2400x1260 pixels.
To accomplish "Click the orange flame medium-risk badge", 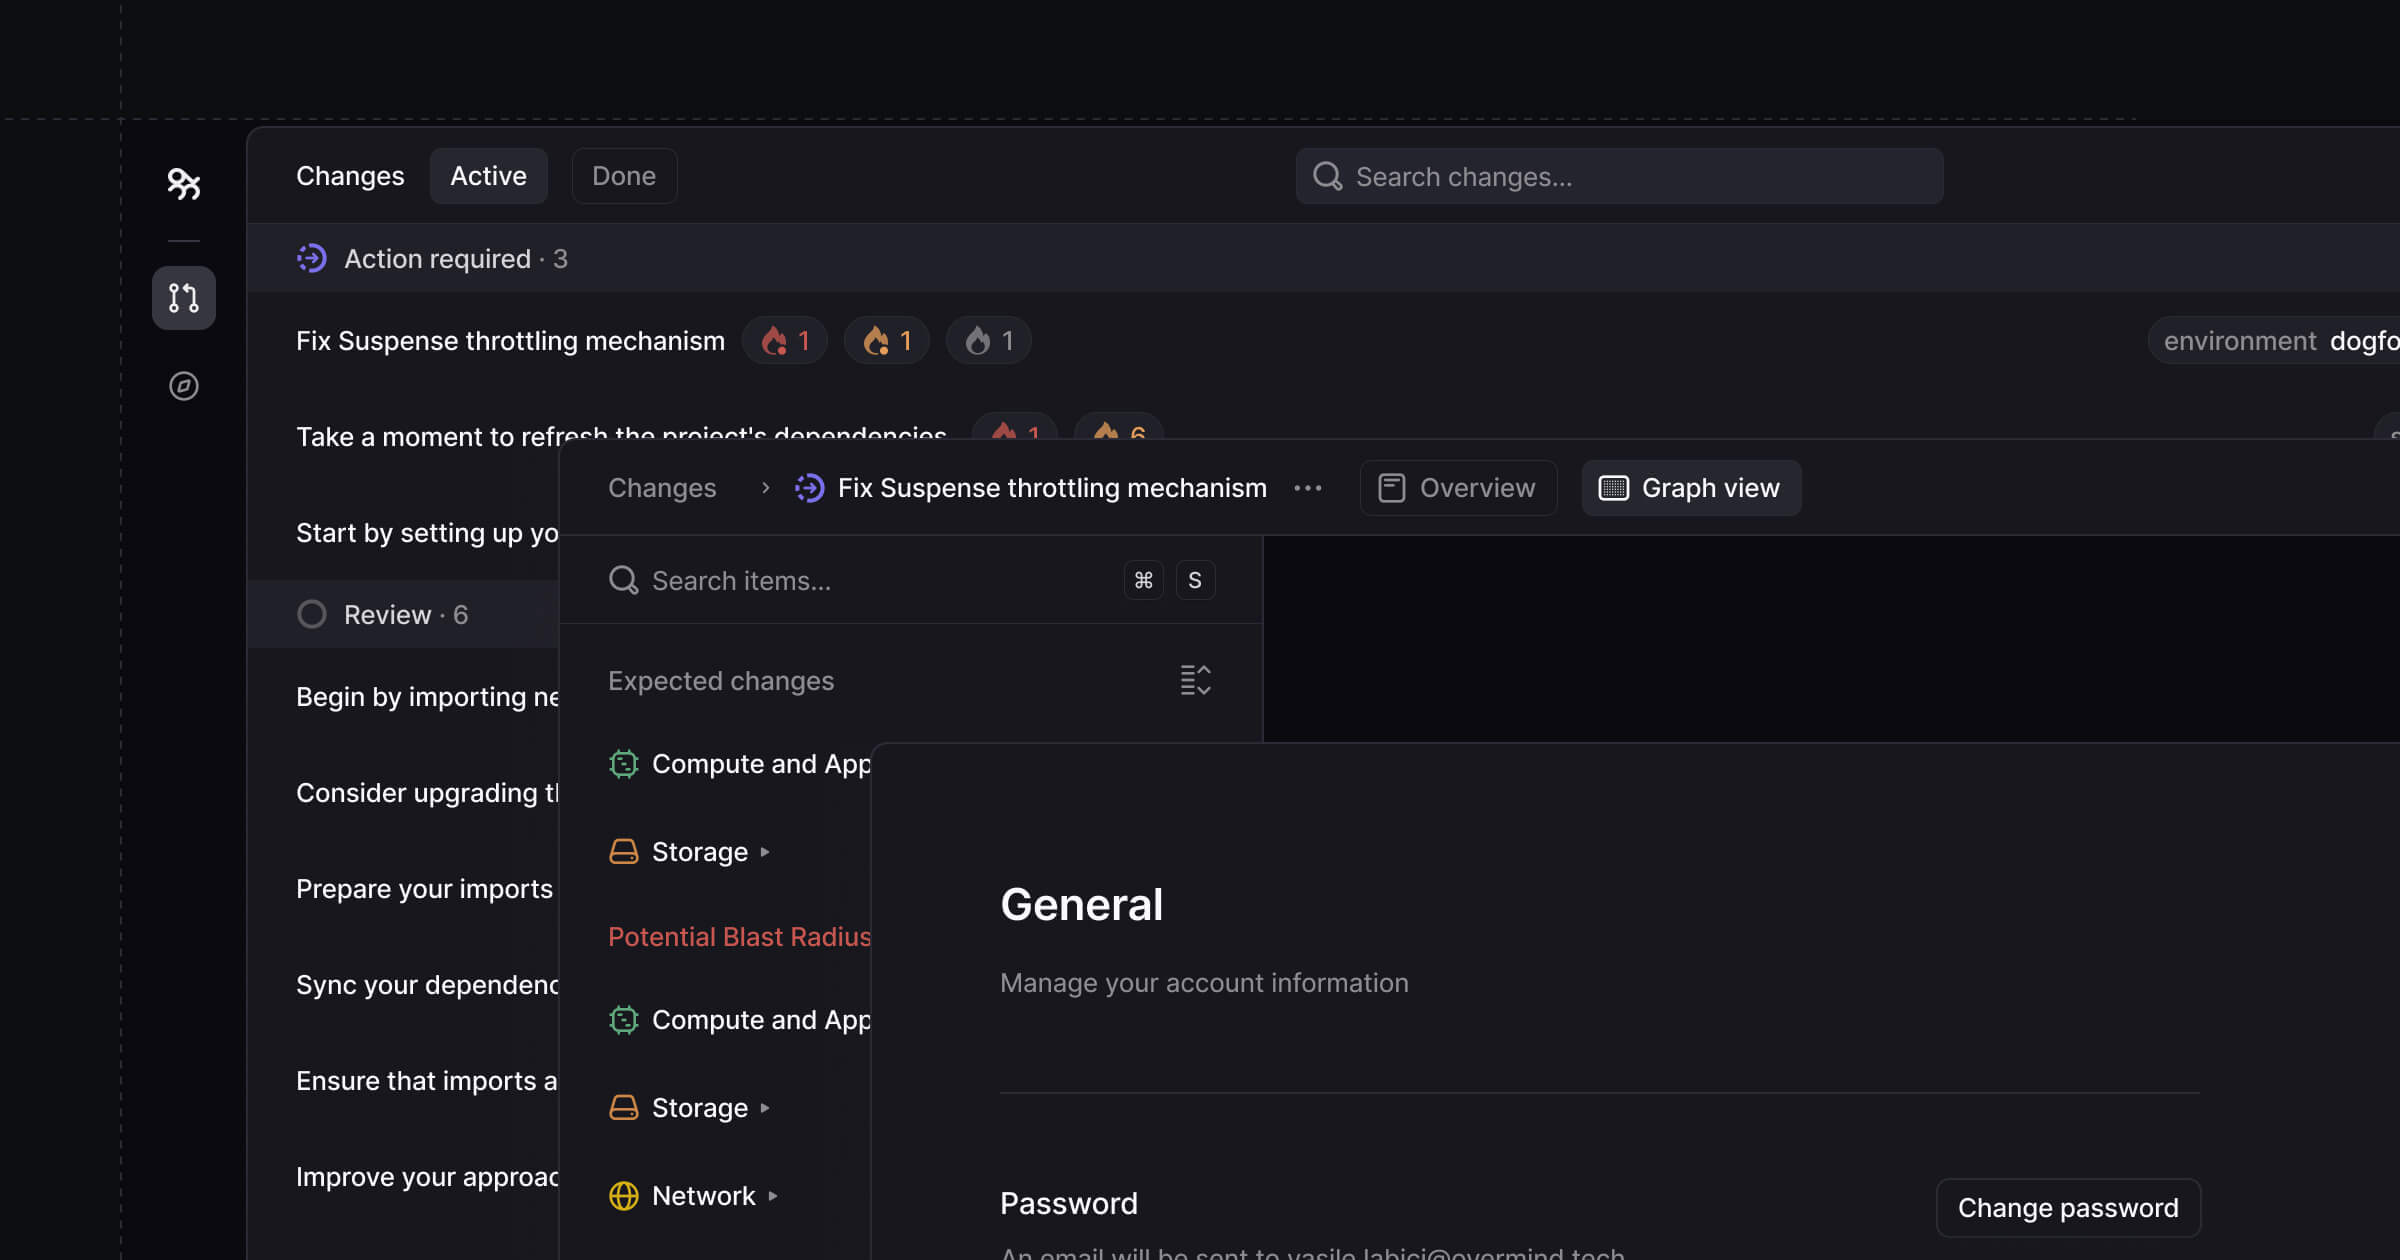I will pos(887,341).
